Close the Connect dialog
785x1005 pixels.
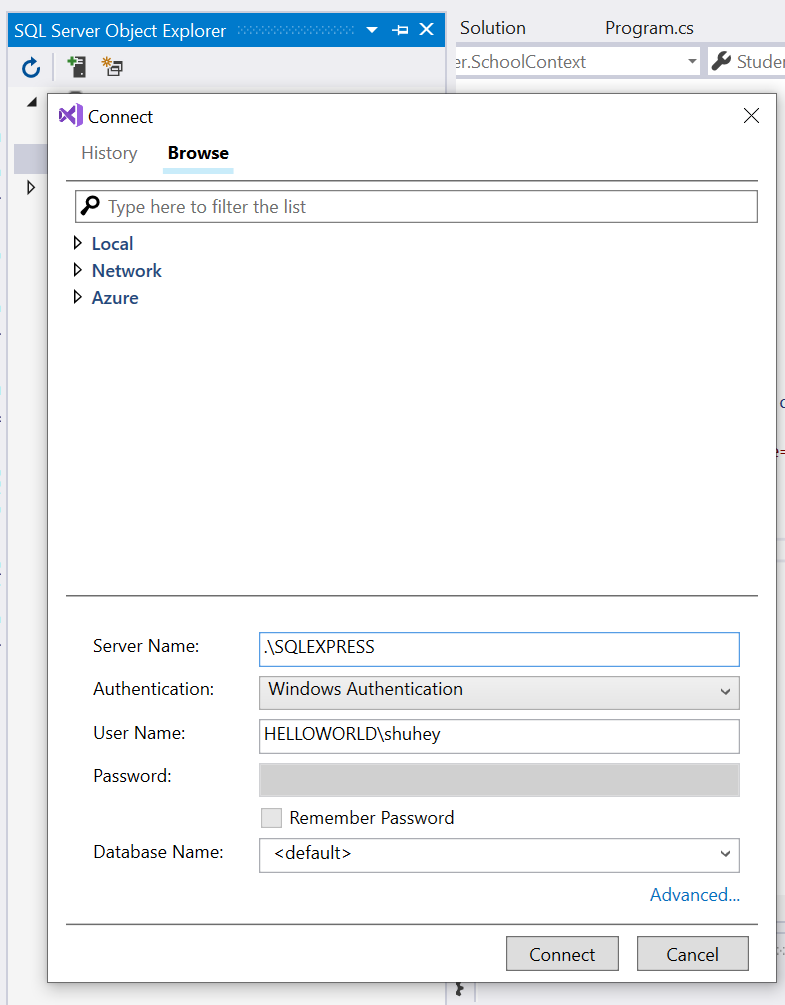(x=751, y=115)
